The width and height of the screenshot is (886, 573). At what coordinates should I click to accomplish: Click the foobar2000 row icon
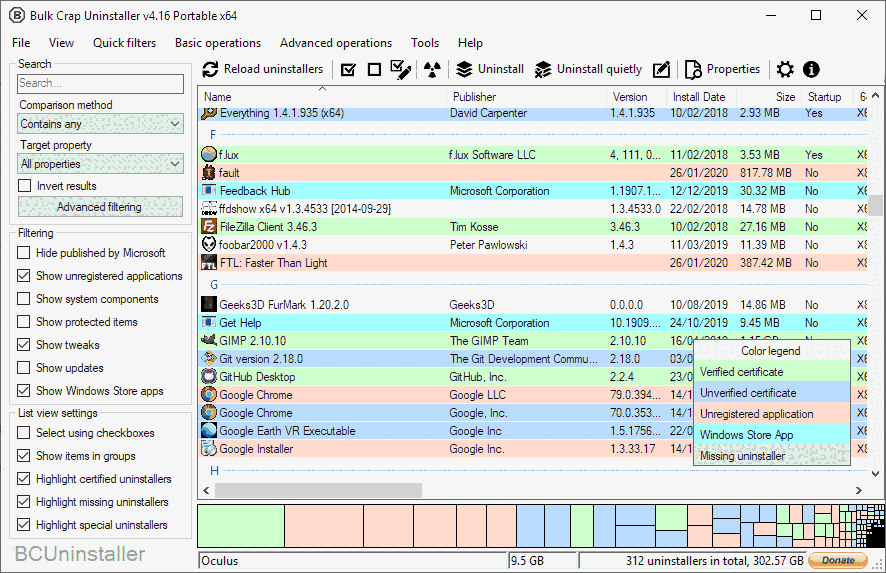209,245
